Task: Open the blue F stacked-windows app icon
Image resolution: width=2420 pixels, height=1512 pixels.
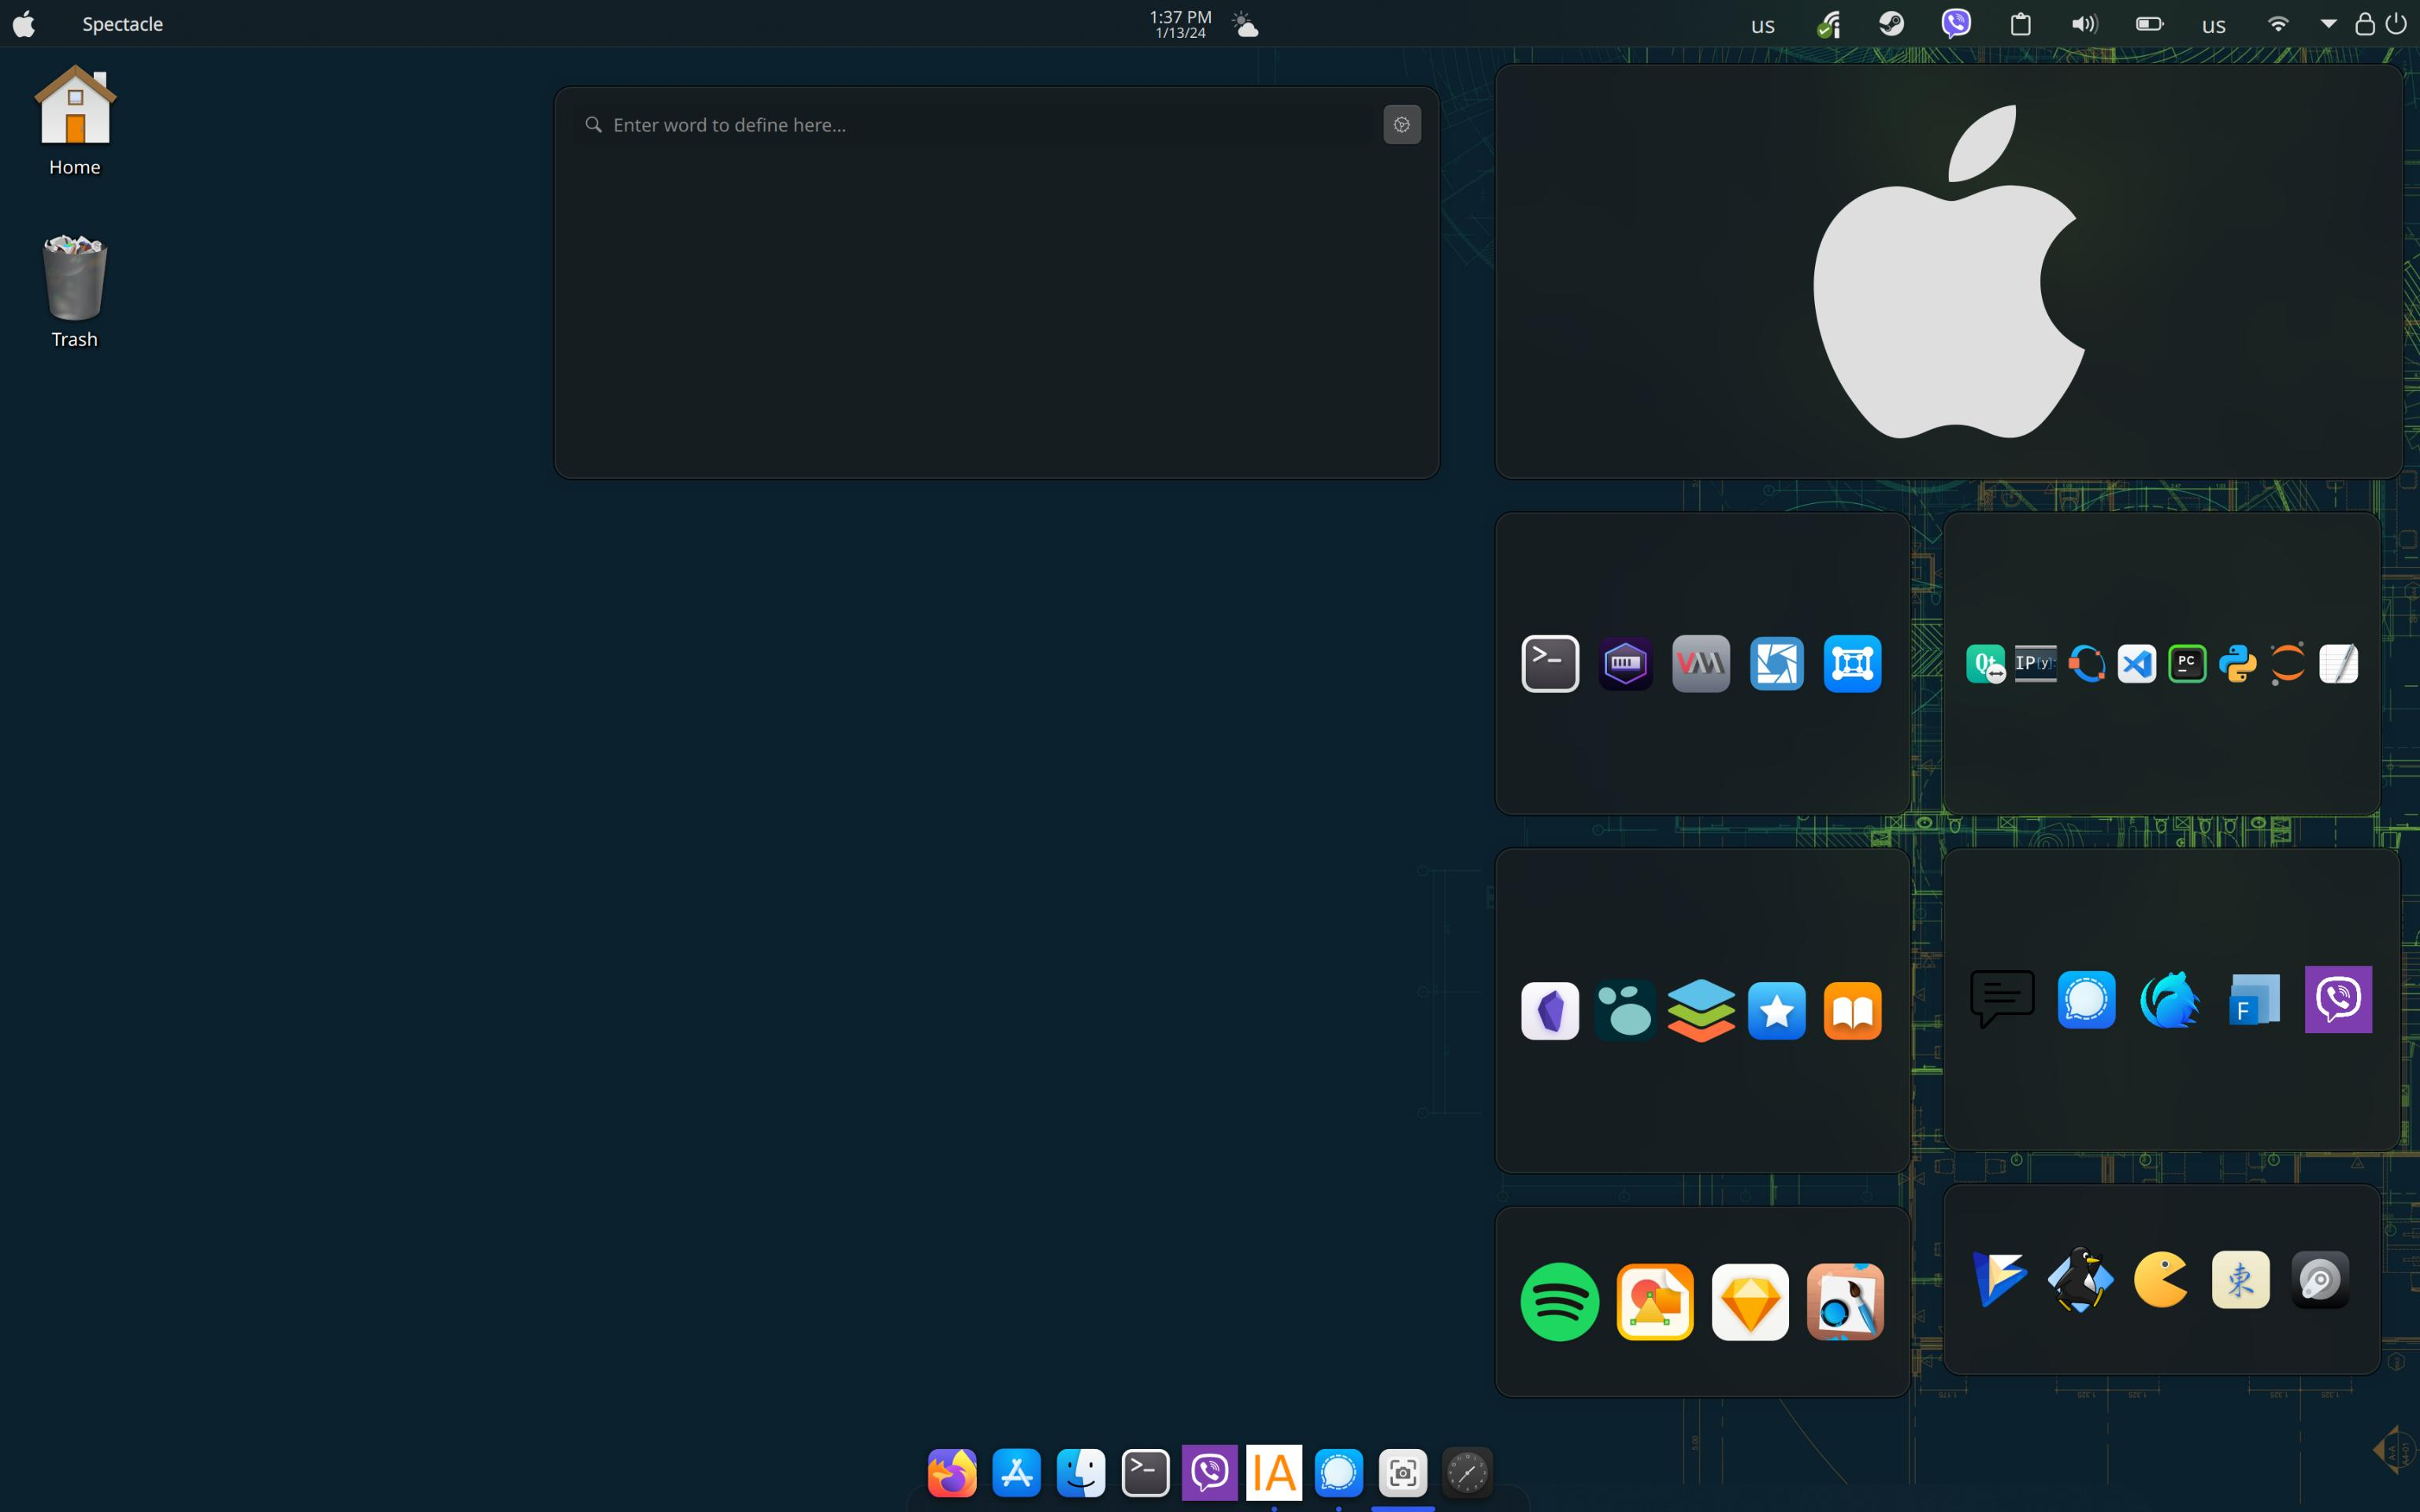Action: click(x=2254, y=998)
